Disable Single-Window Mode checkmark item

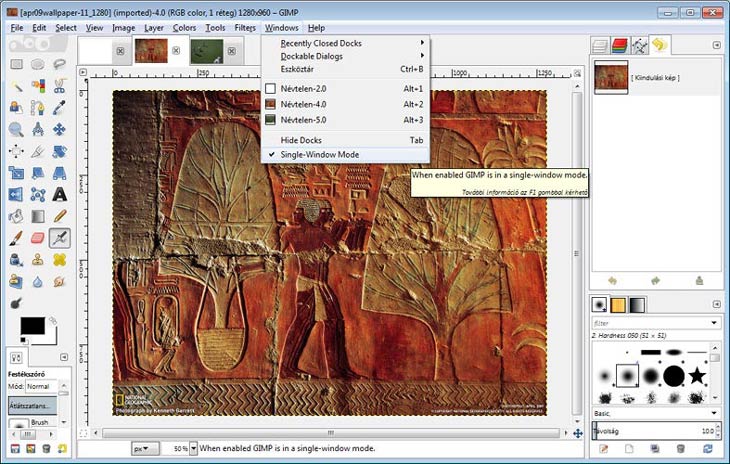pos(319,155)
